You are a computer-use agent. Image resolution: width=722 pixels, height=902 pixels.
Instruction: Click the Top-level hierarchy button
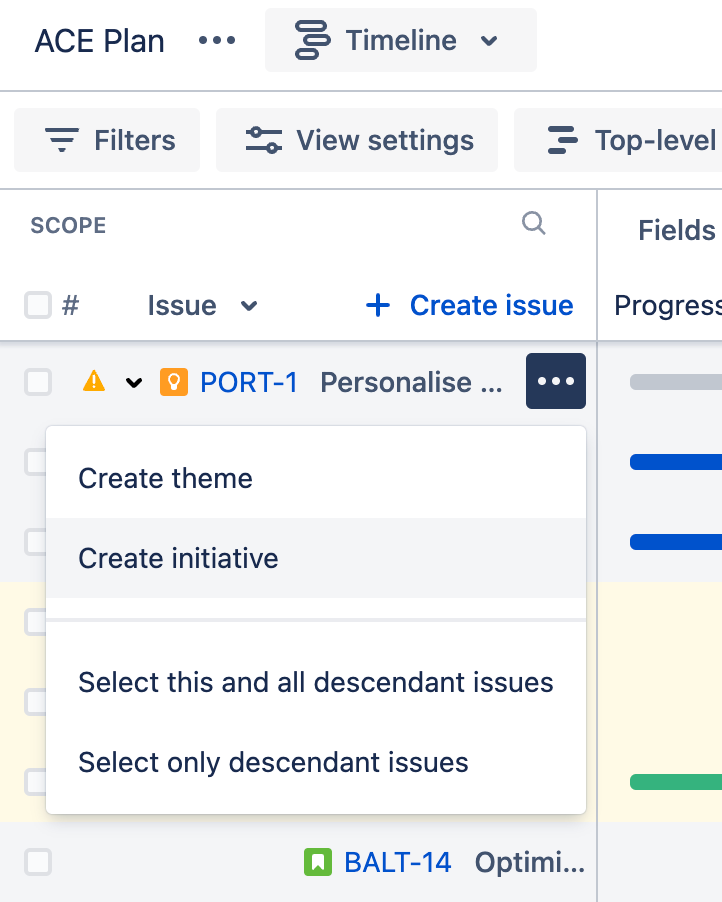pos(618,140)
